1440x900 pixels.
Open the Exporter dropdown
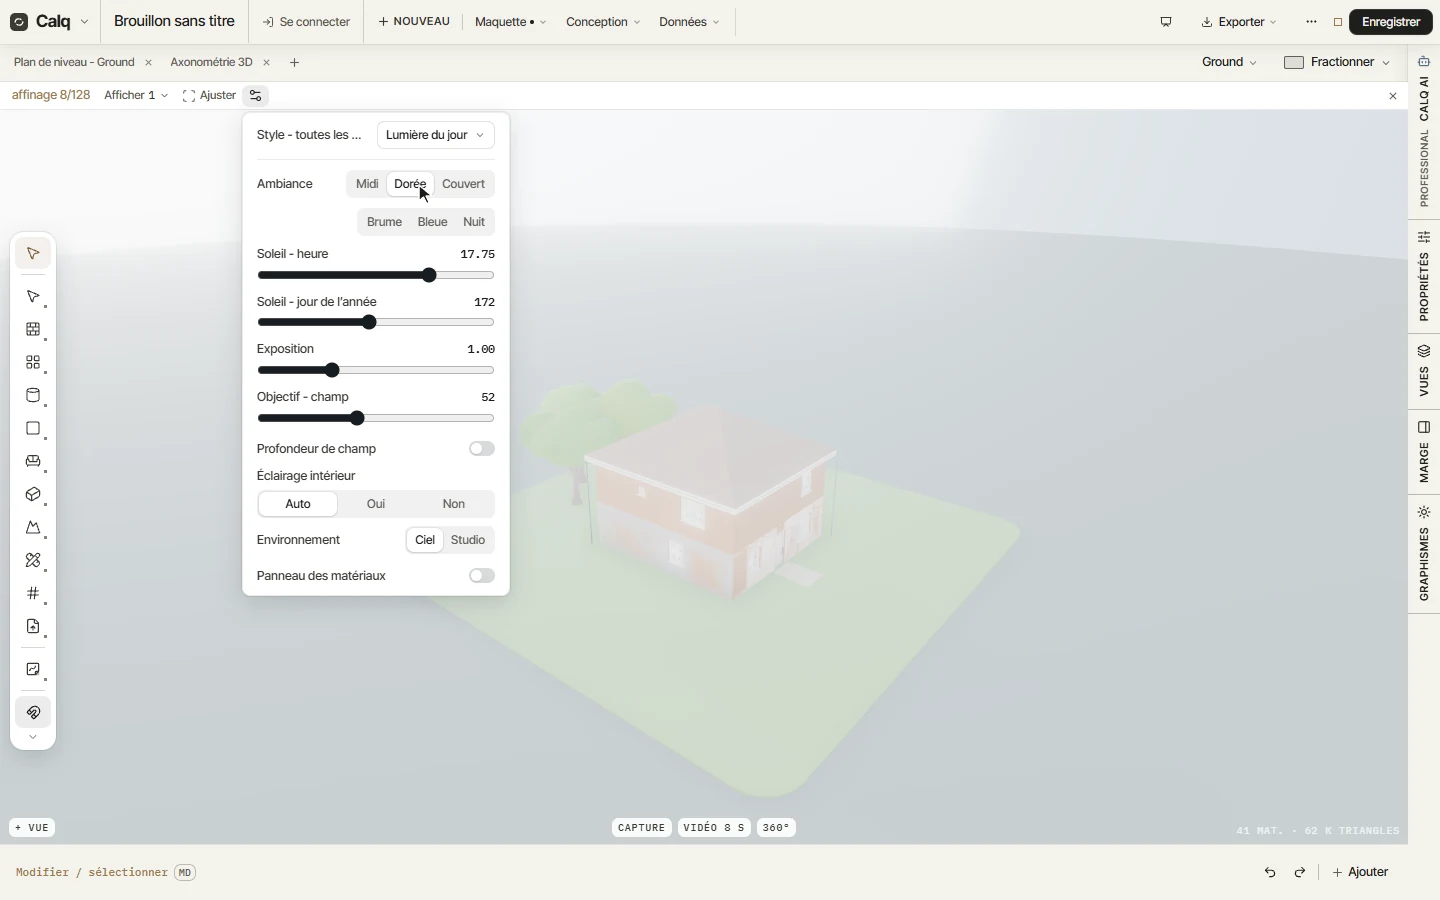click(x=1239, y=22)
